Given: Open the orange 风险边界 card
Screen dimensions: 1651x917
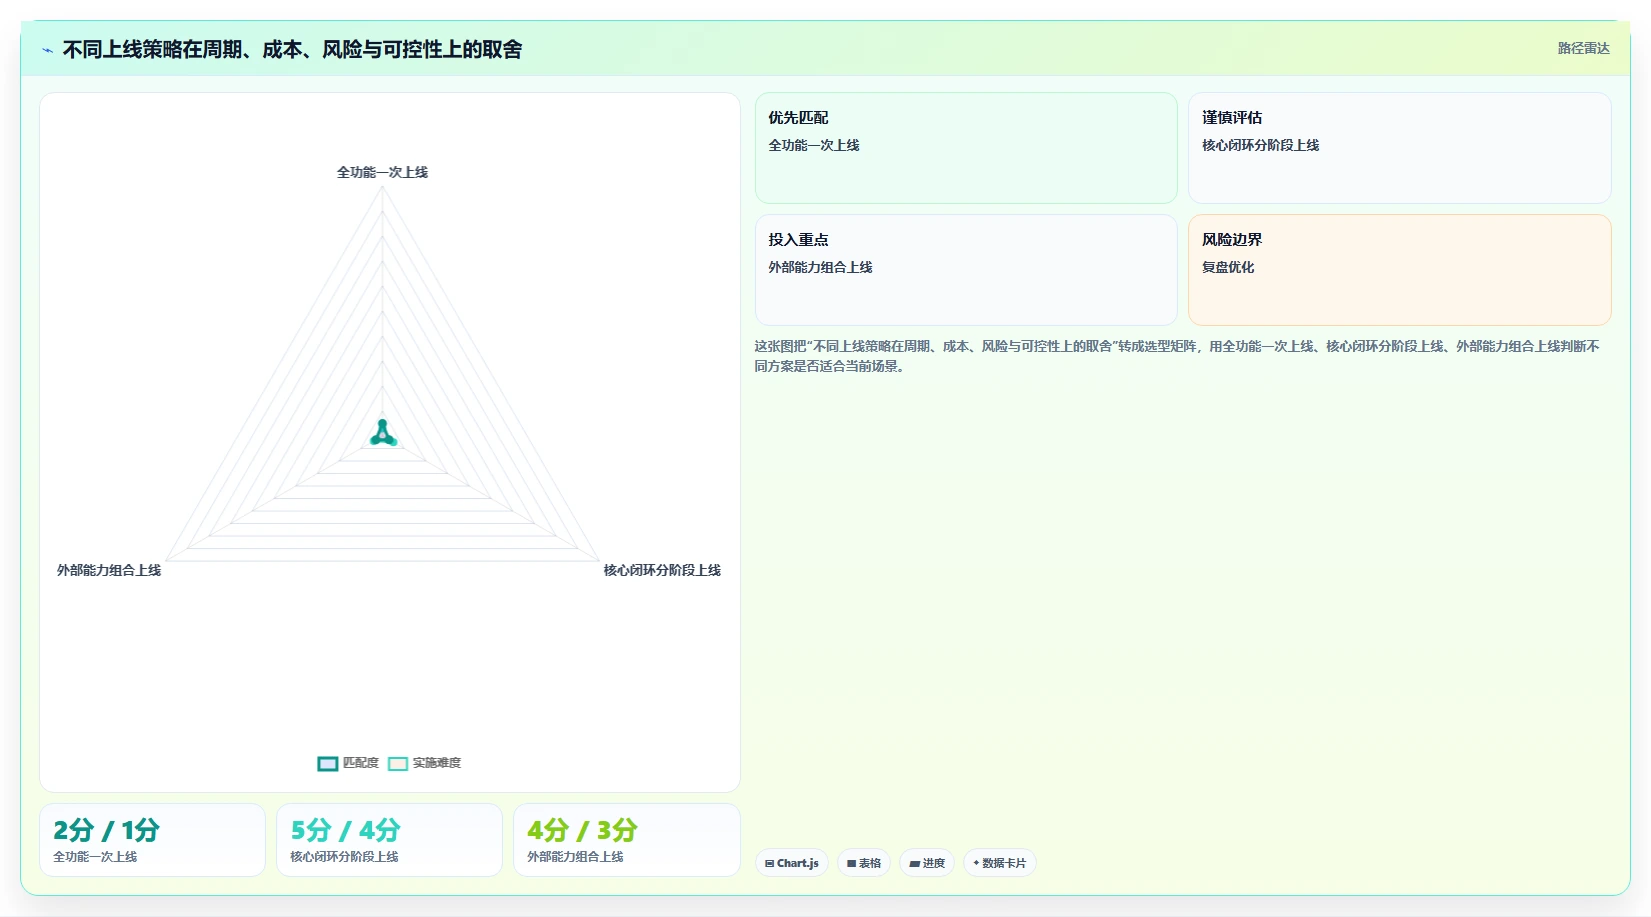Looking at the screenshot, I should (1399, 270).
